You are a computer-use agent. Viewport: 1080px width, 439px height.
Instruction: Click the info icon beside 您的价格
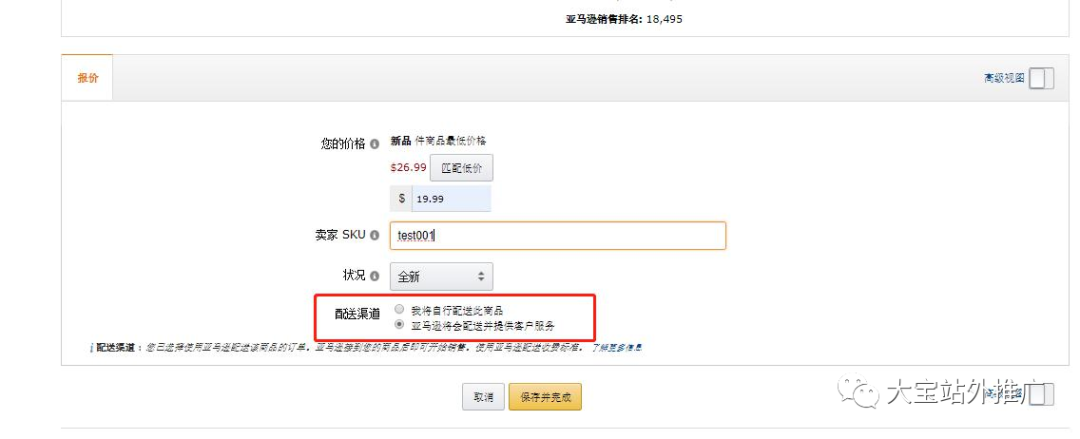[x=374, y=144]
